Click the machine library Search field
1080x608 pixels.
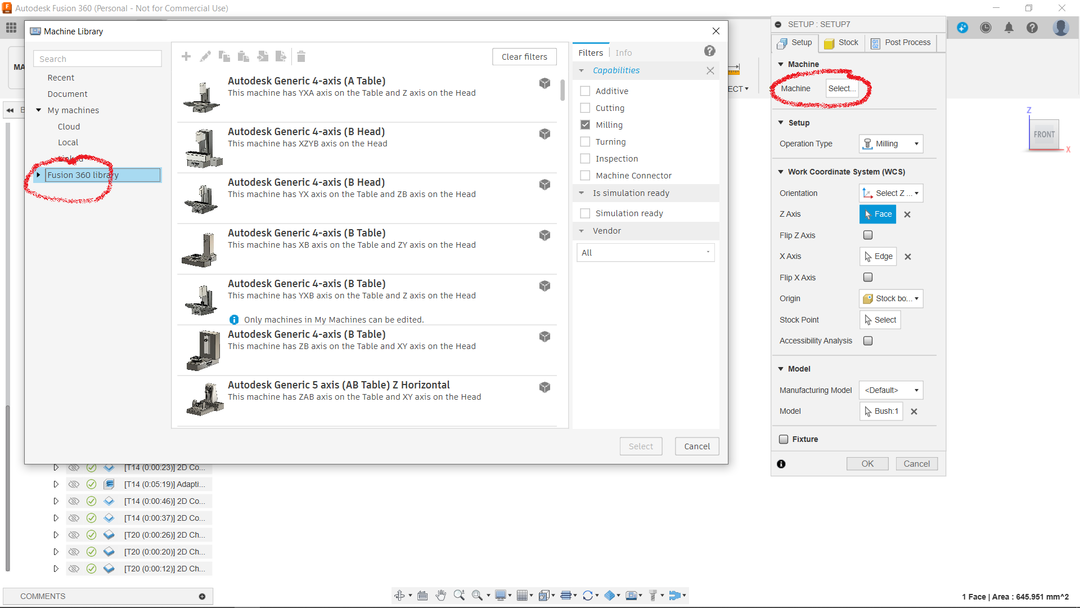pyautogui.click(x=97, y=59)
